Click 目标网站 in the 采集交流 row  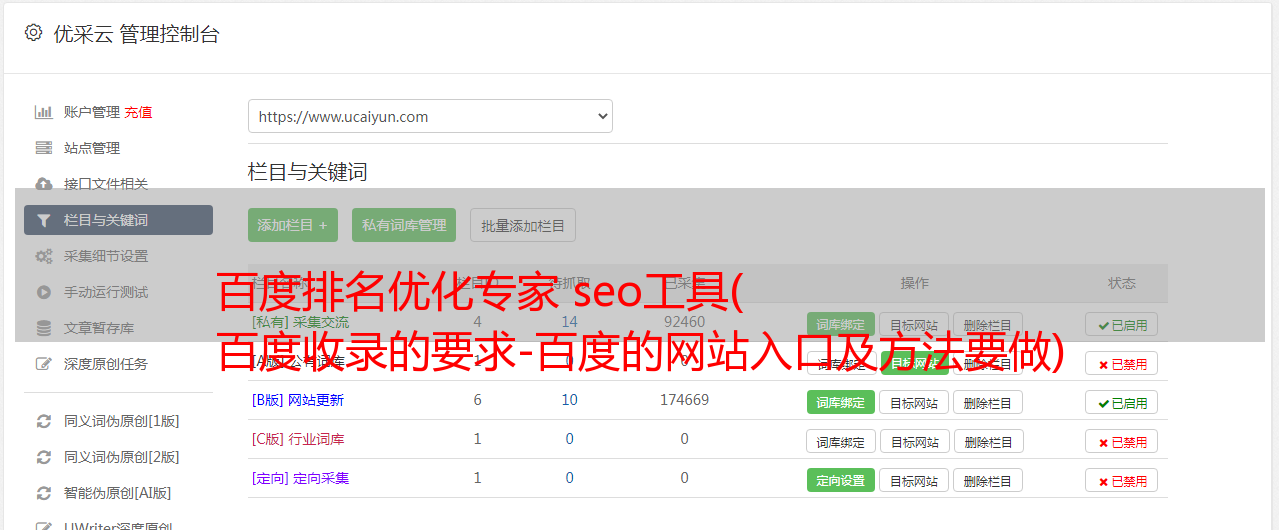(915, 324)
